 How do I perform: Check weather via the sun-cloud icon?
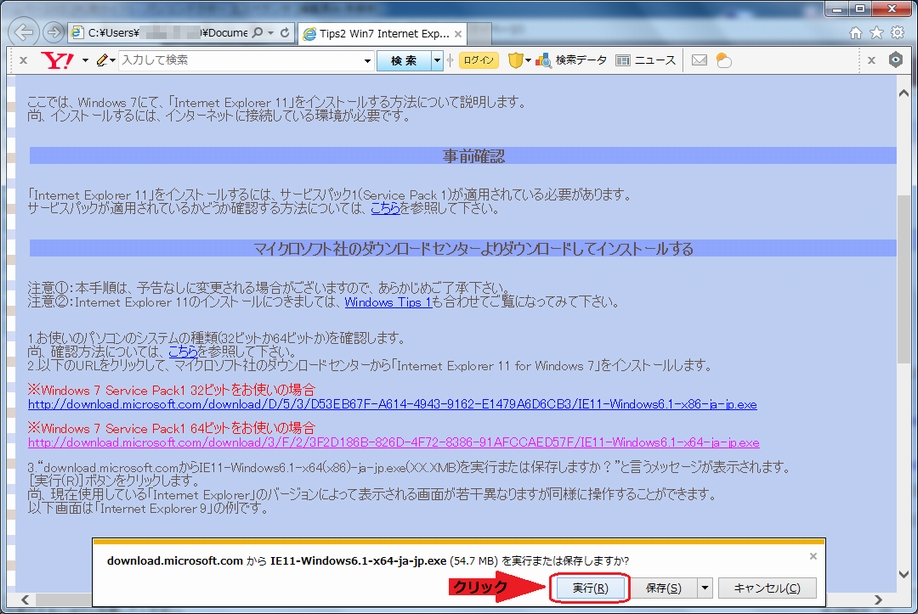point(724,60)
